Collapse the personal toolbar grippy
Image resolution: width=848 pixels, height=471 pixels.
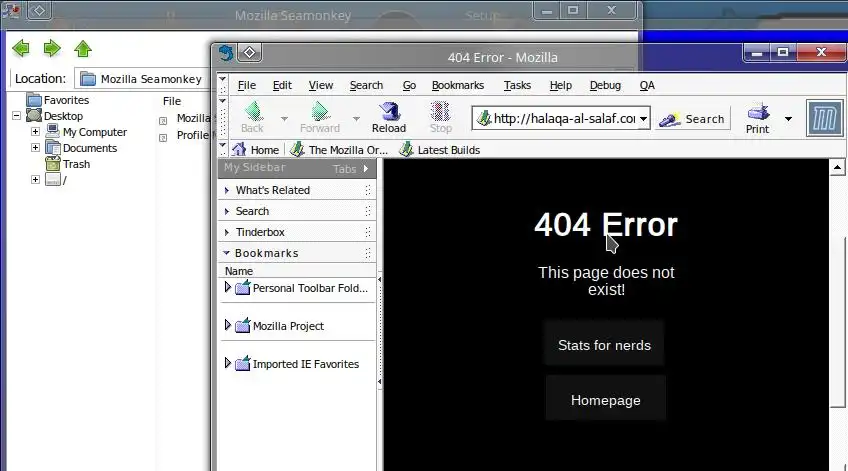[222, 149]
